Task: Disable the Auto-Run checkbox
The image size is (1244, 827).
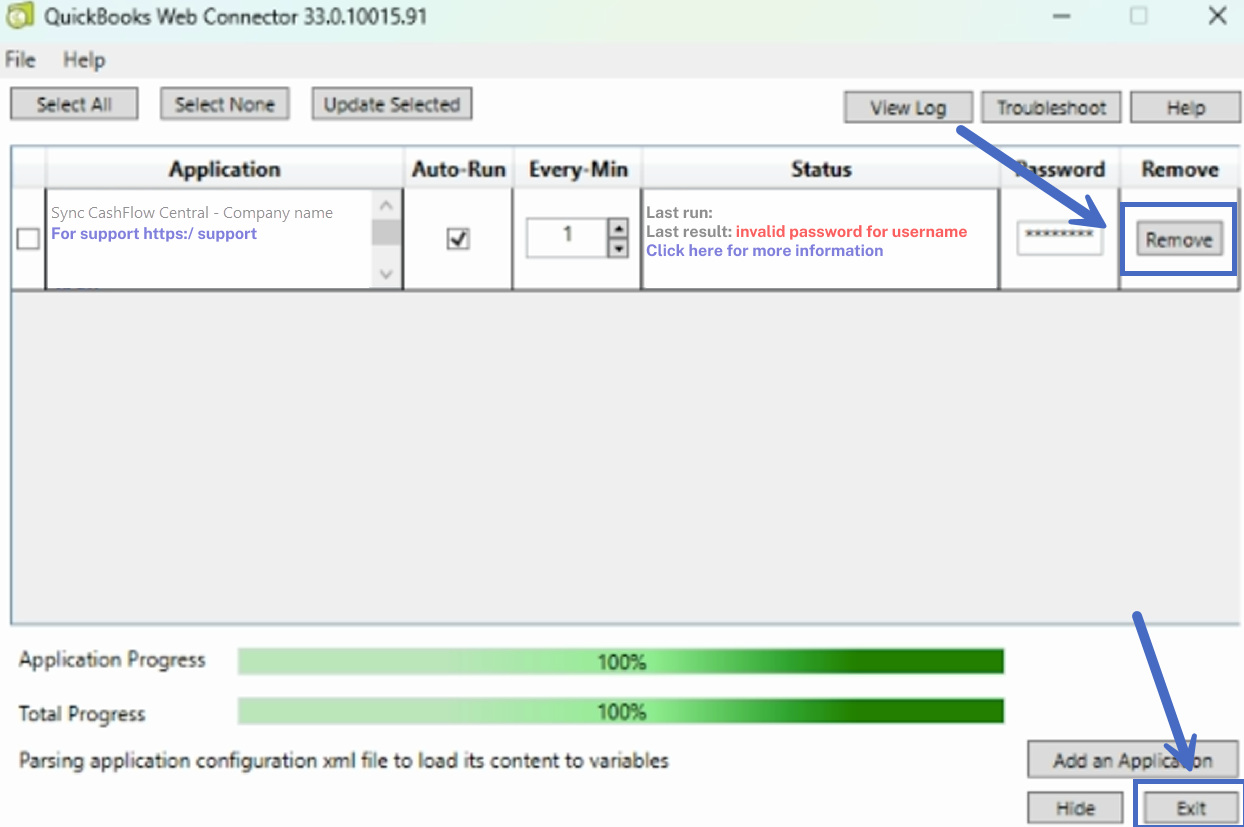Action: click(458, 239)
